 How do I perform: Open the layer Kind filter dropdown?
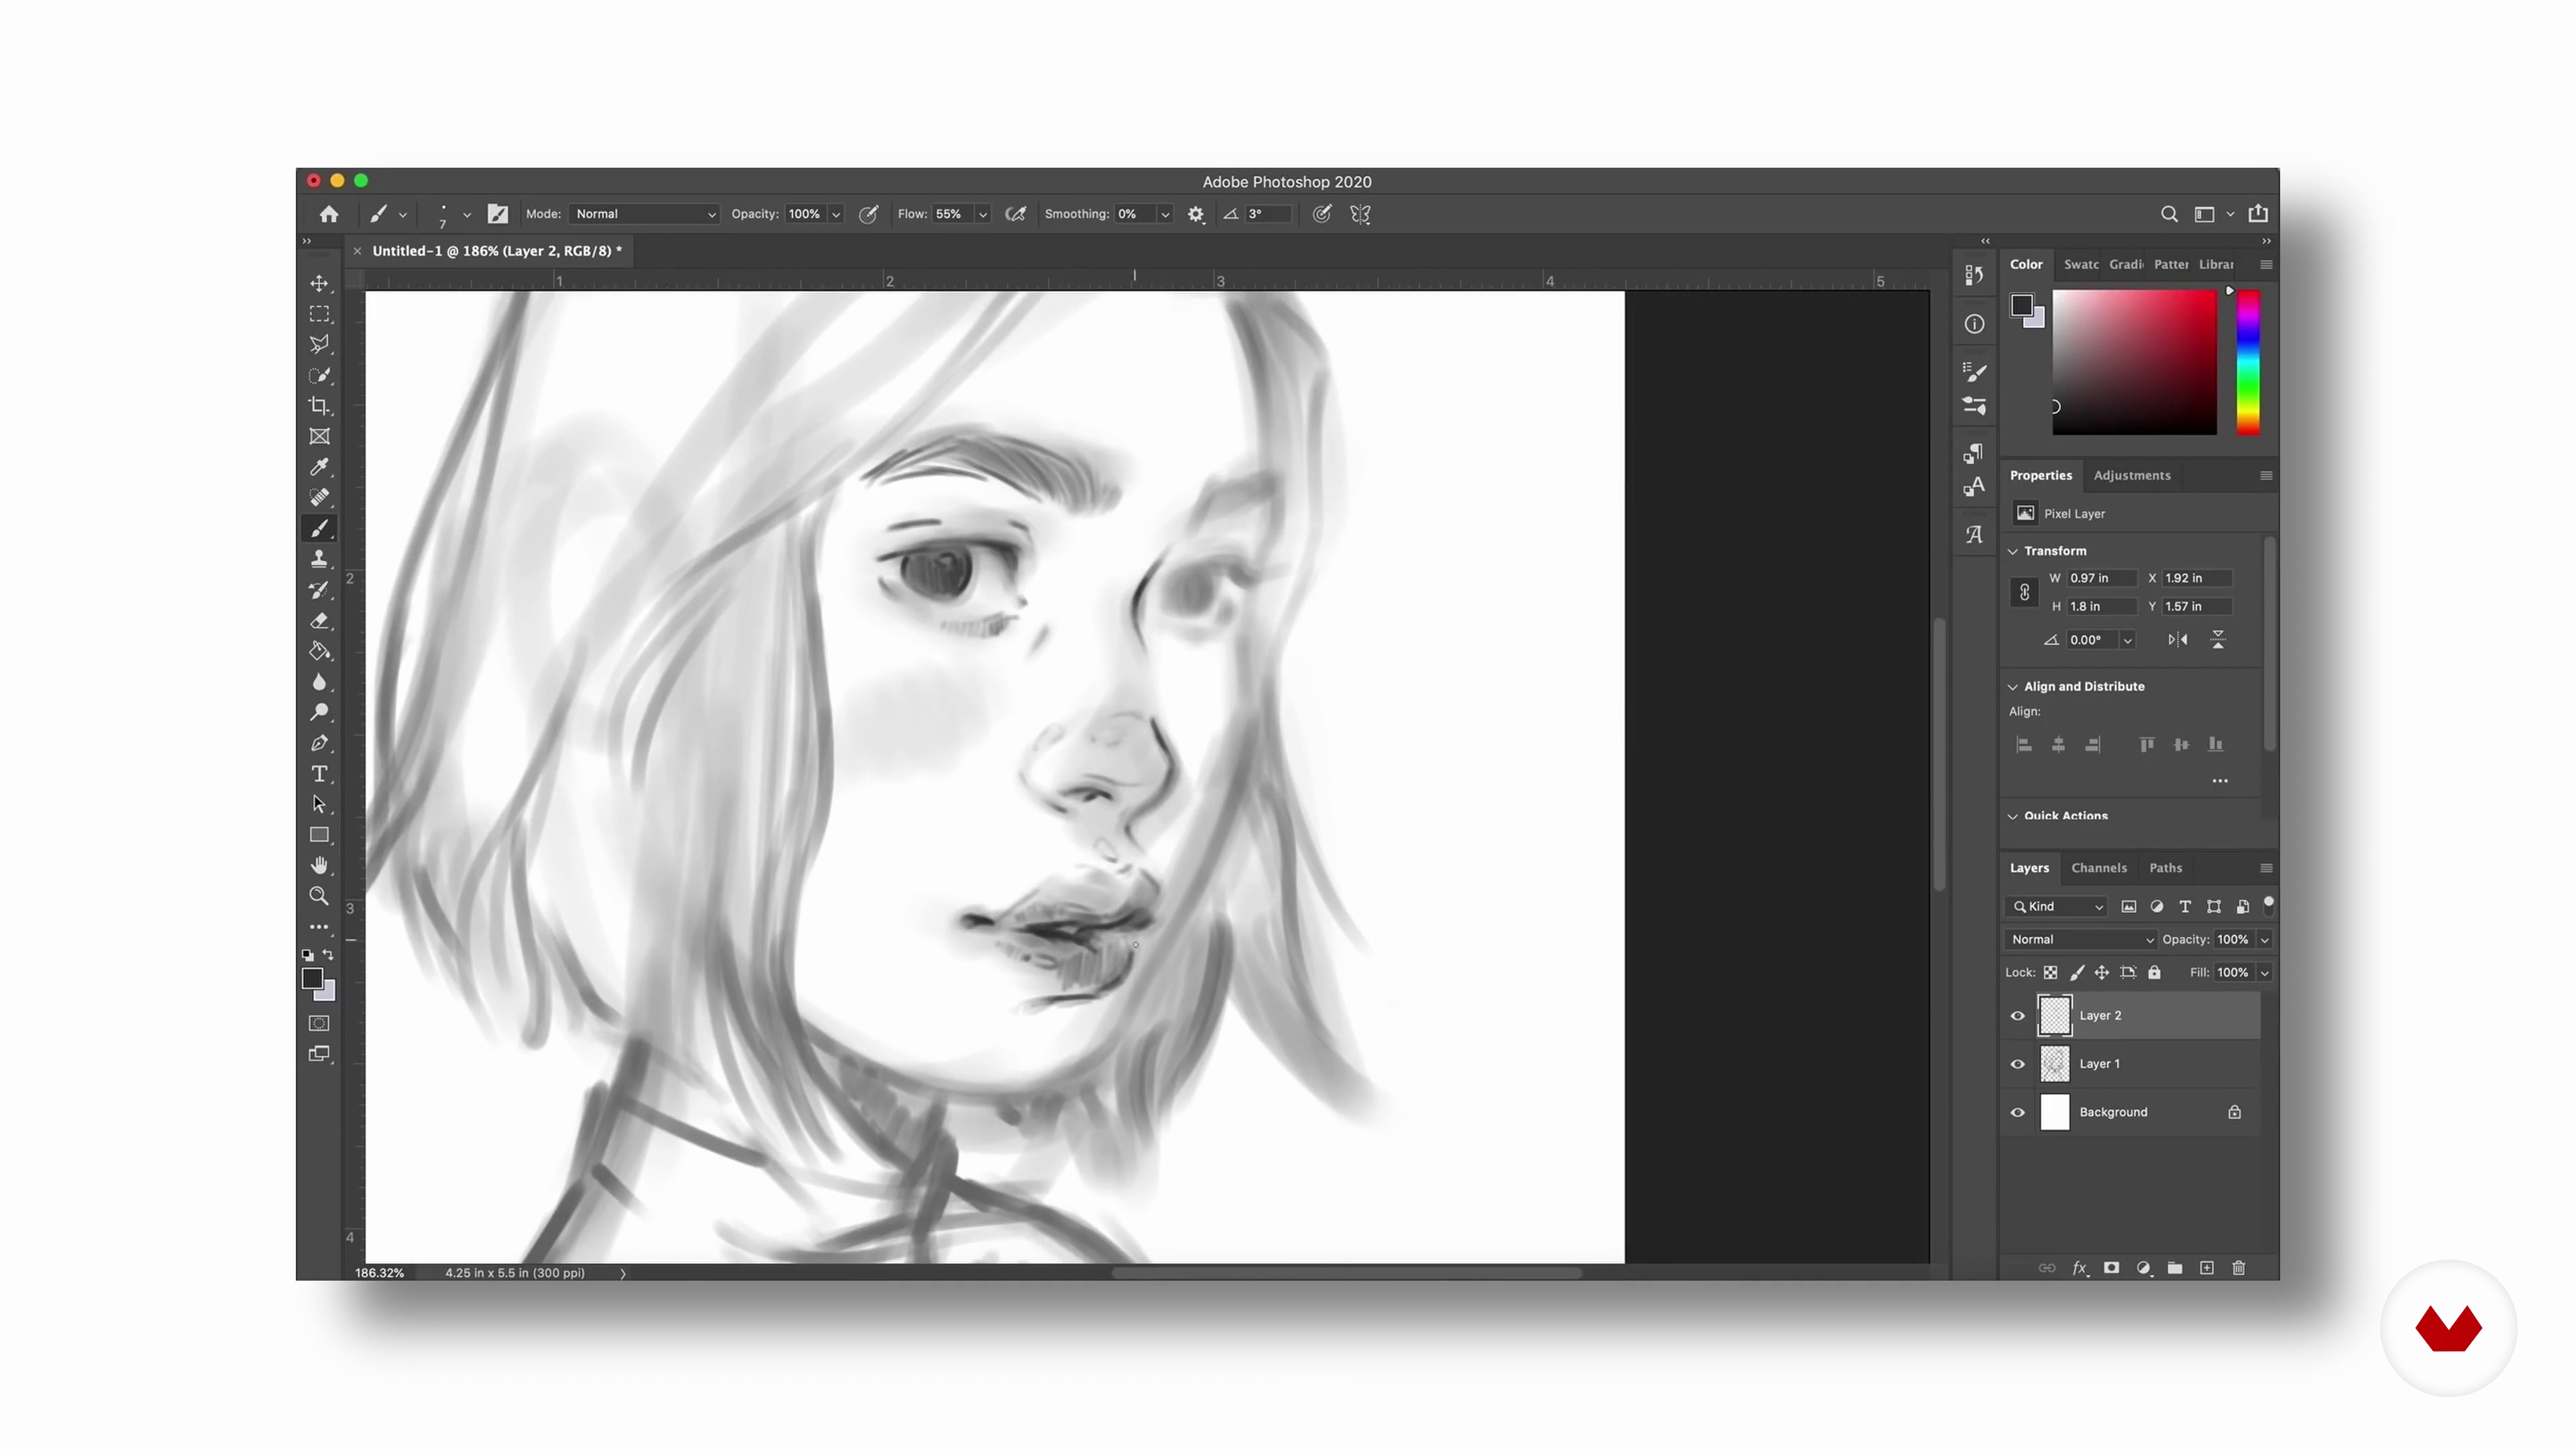(x=2056, y=907)
